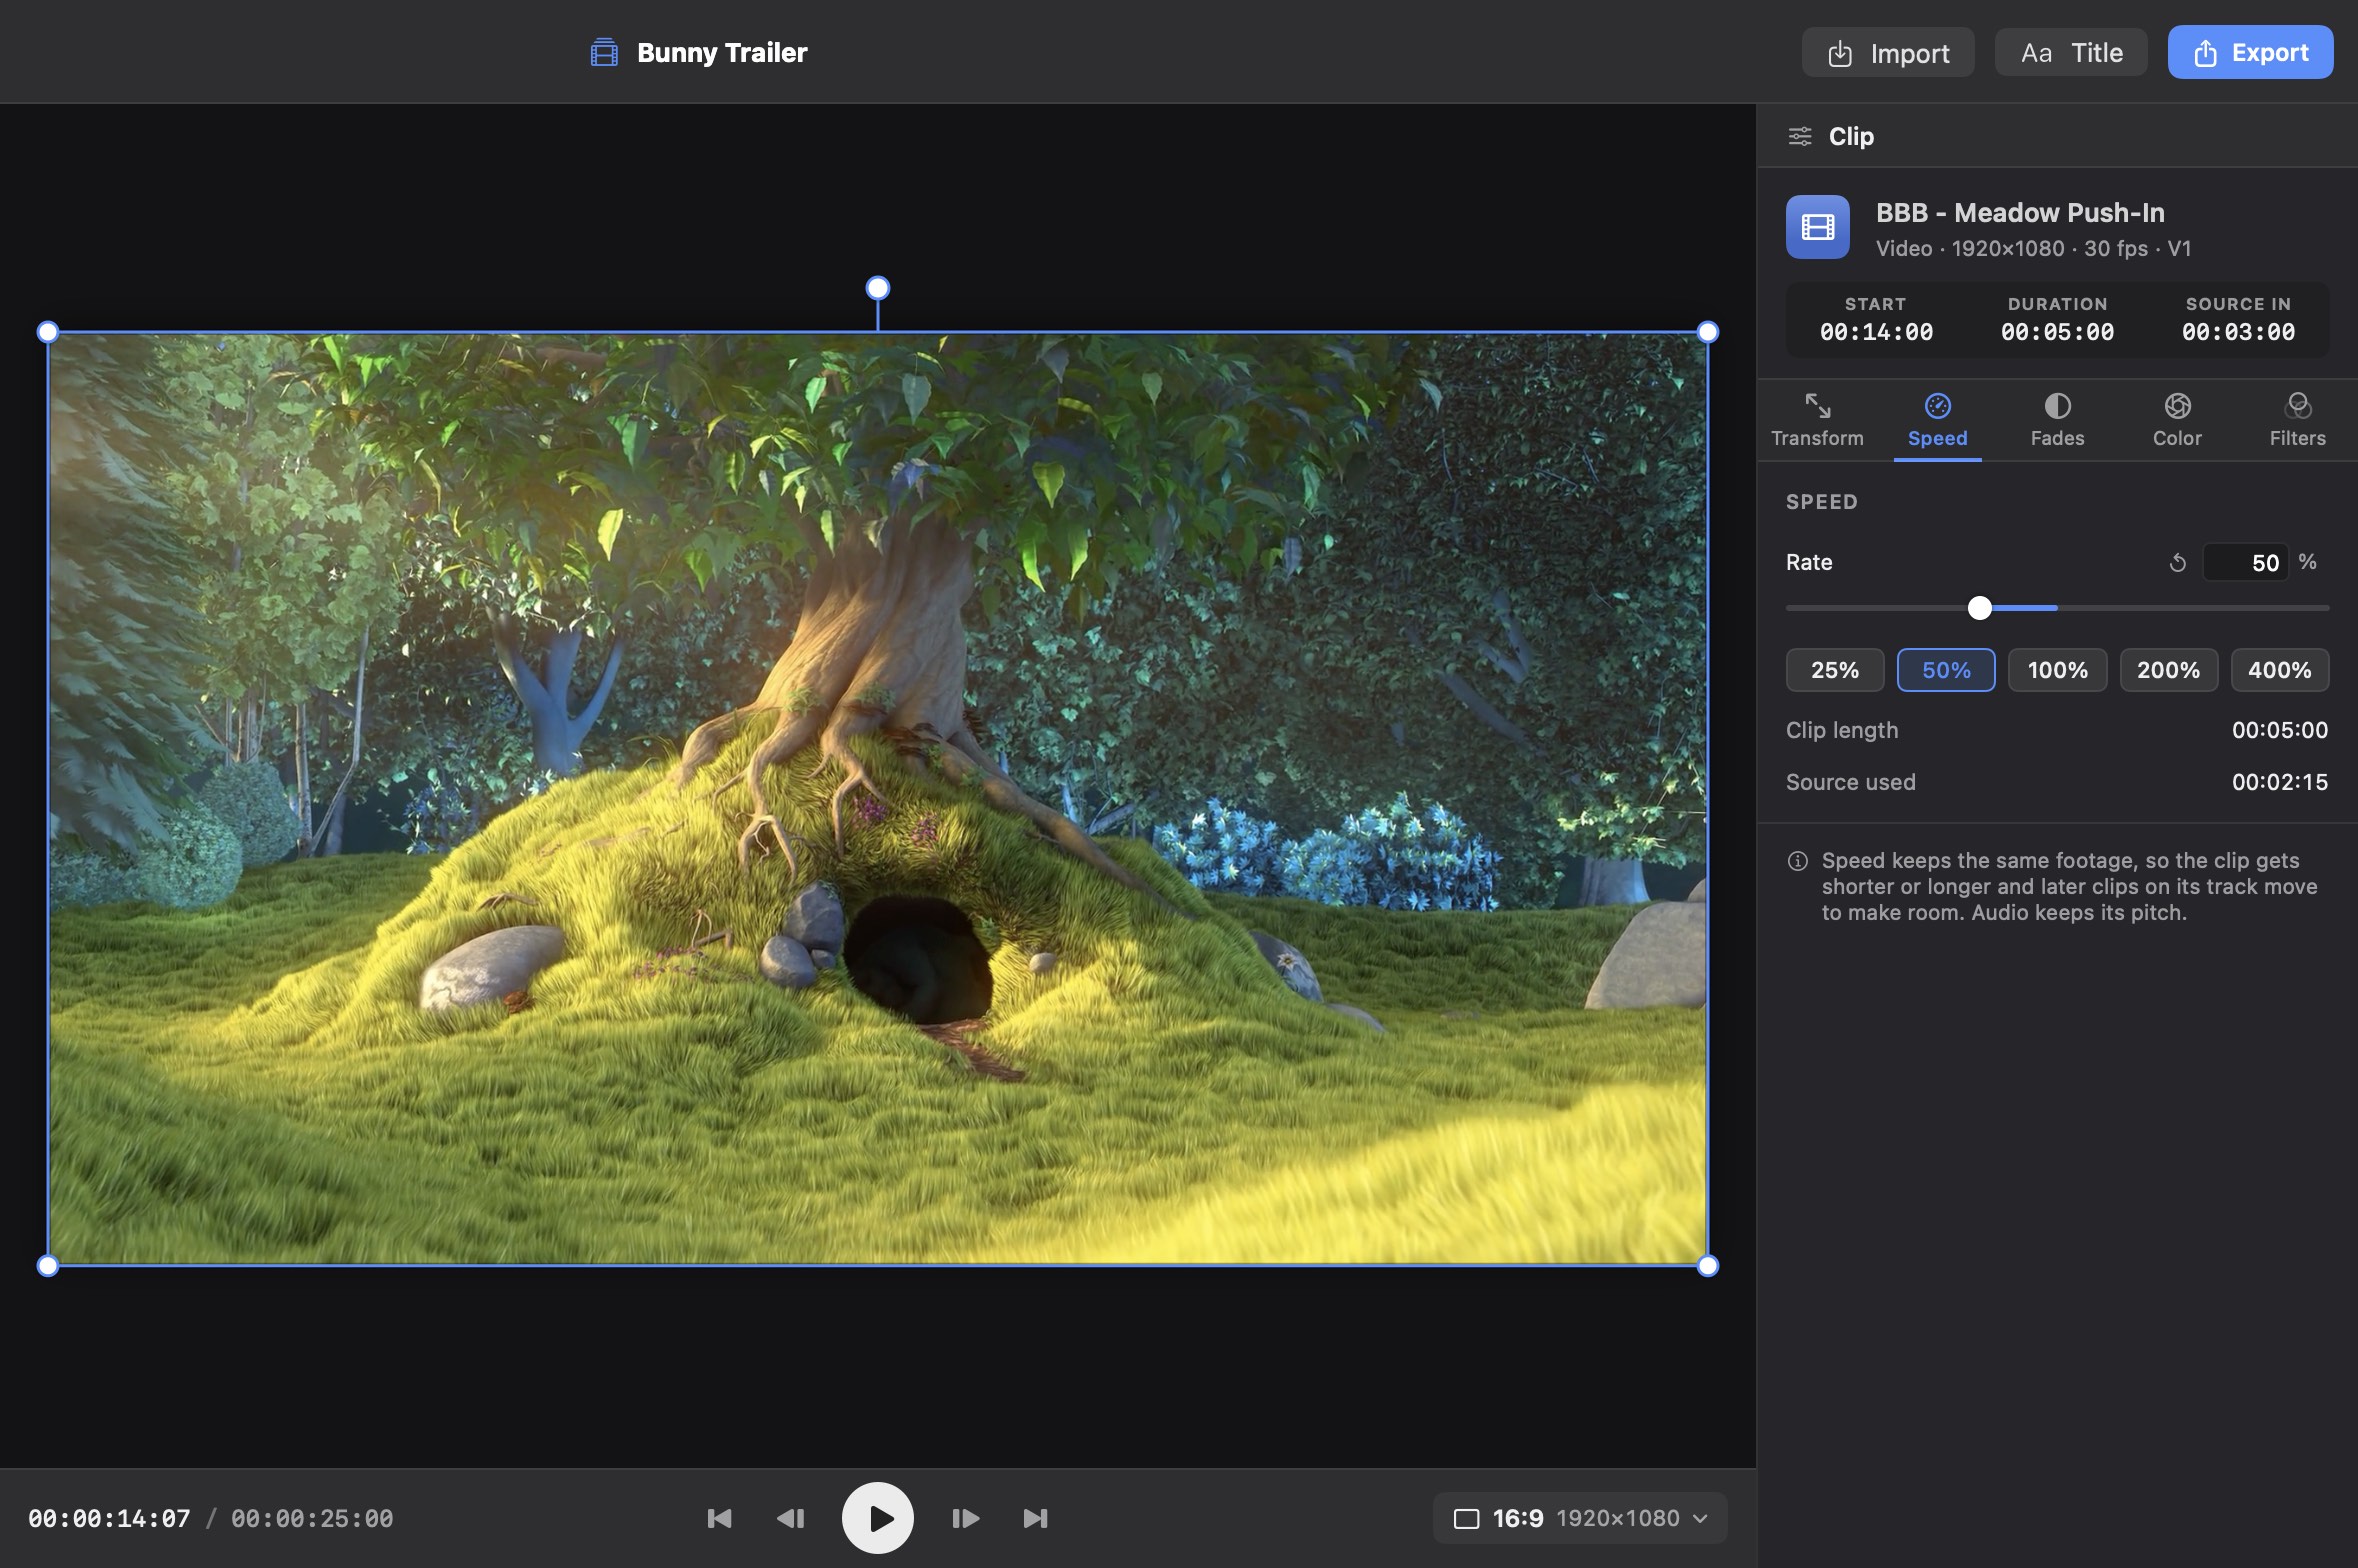The height and width of the screenshot is (1568, 2358).
Task: Click the Clip panel sliders icon
Action: point(1799,136)
